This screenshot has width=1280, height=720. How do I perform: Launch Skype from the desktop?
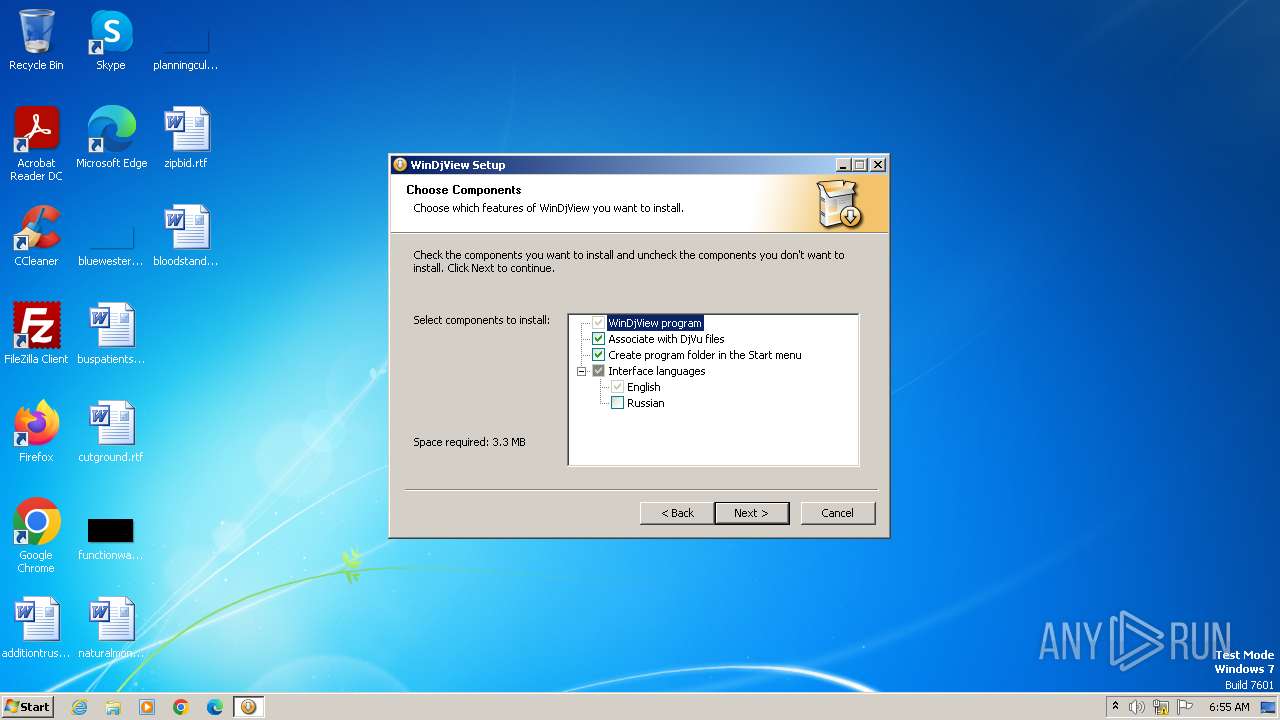110,40
